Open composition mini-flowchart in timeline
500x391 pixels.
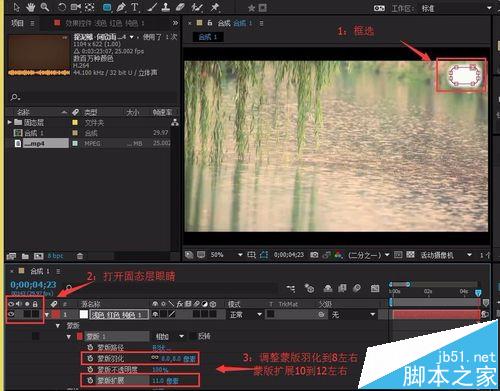pyautogui.click(x=290, y=289)
